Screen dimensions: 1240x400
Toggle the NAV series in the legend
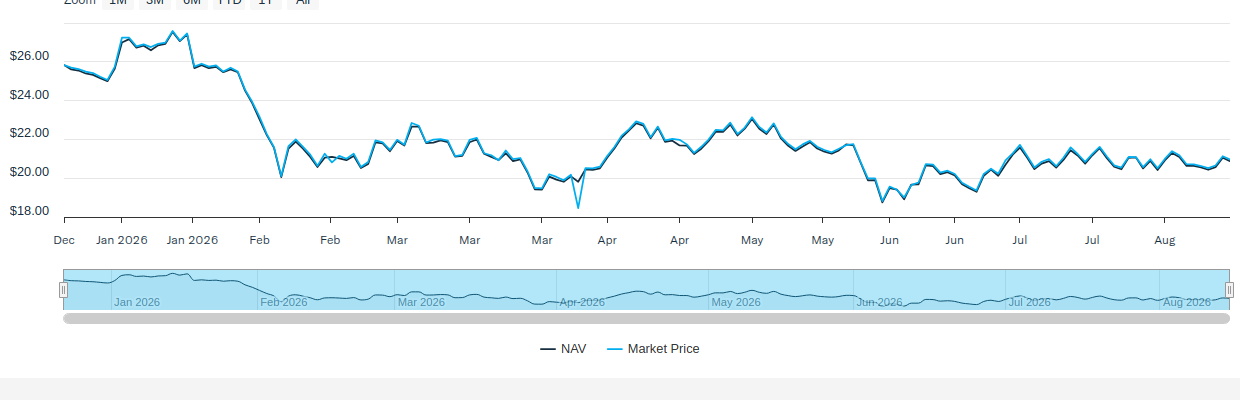click(x=563, y=349)
